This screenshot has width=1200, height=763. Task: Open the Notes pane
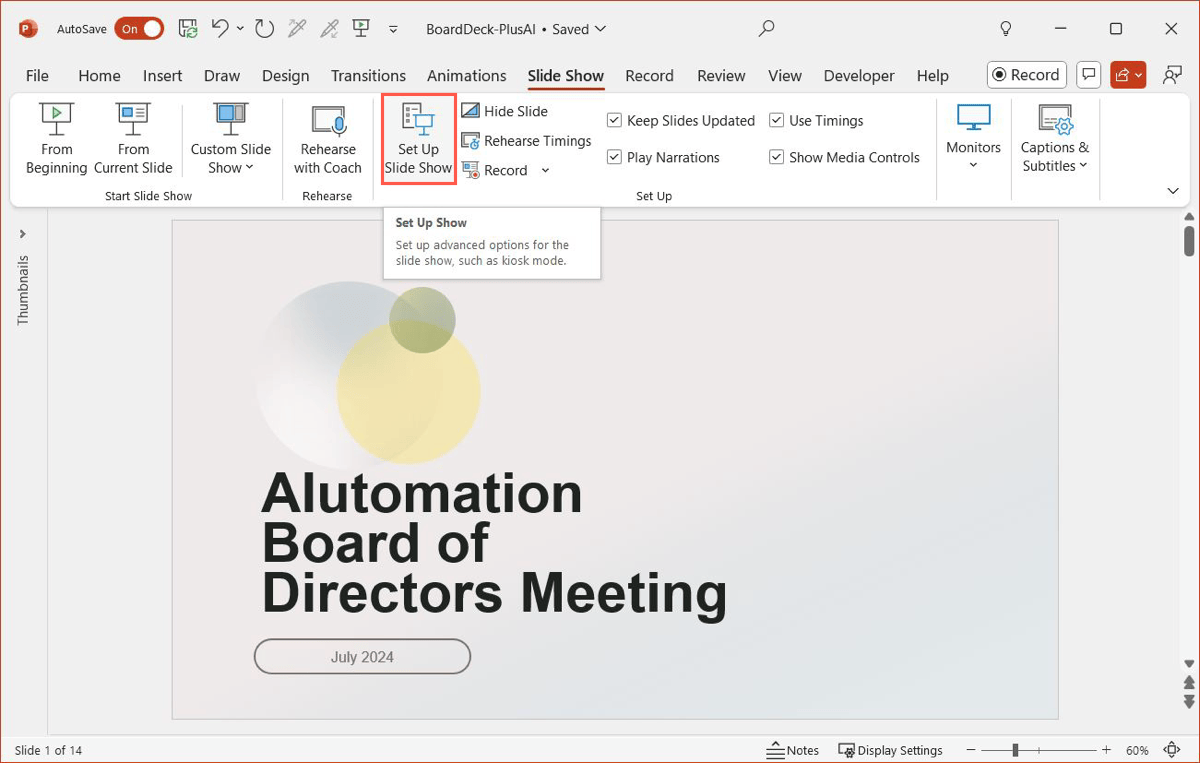[x=793, y=750]
